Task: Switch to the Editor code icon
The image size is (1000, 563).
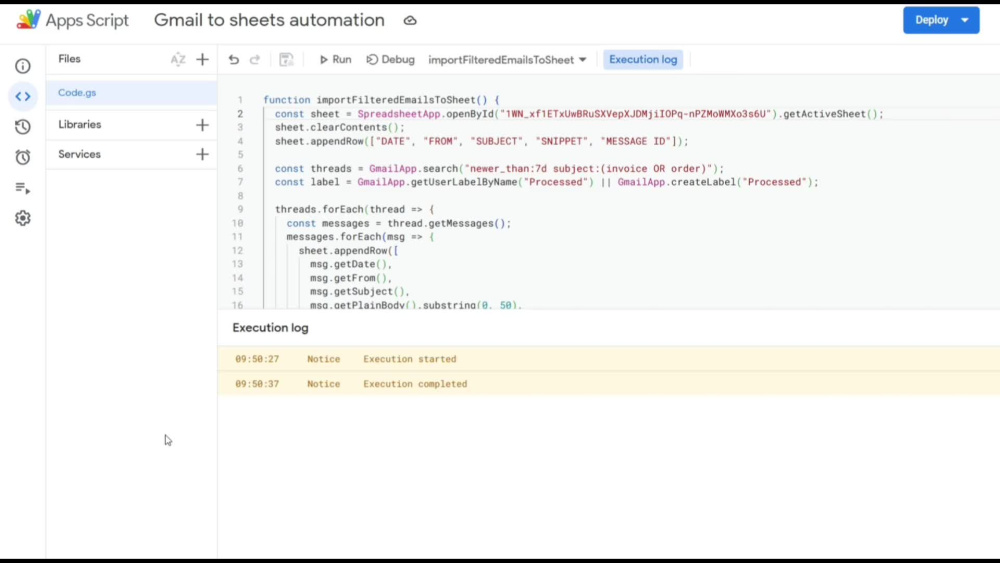Action: (x=23, y=96)
